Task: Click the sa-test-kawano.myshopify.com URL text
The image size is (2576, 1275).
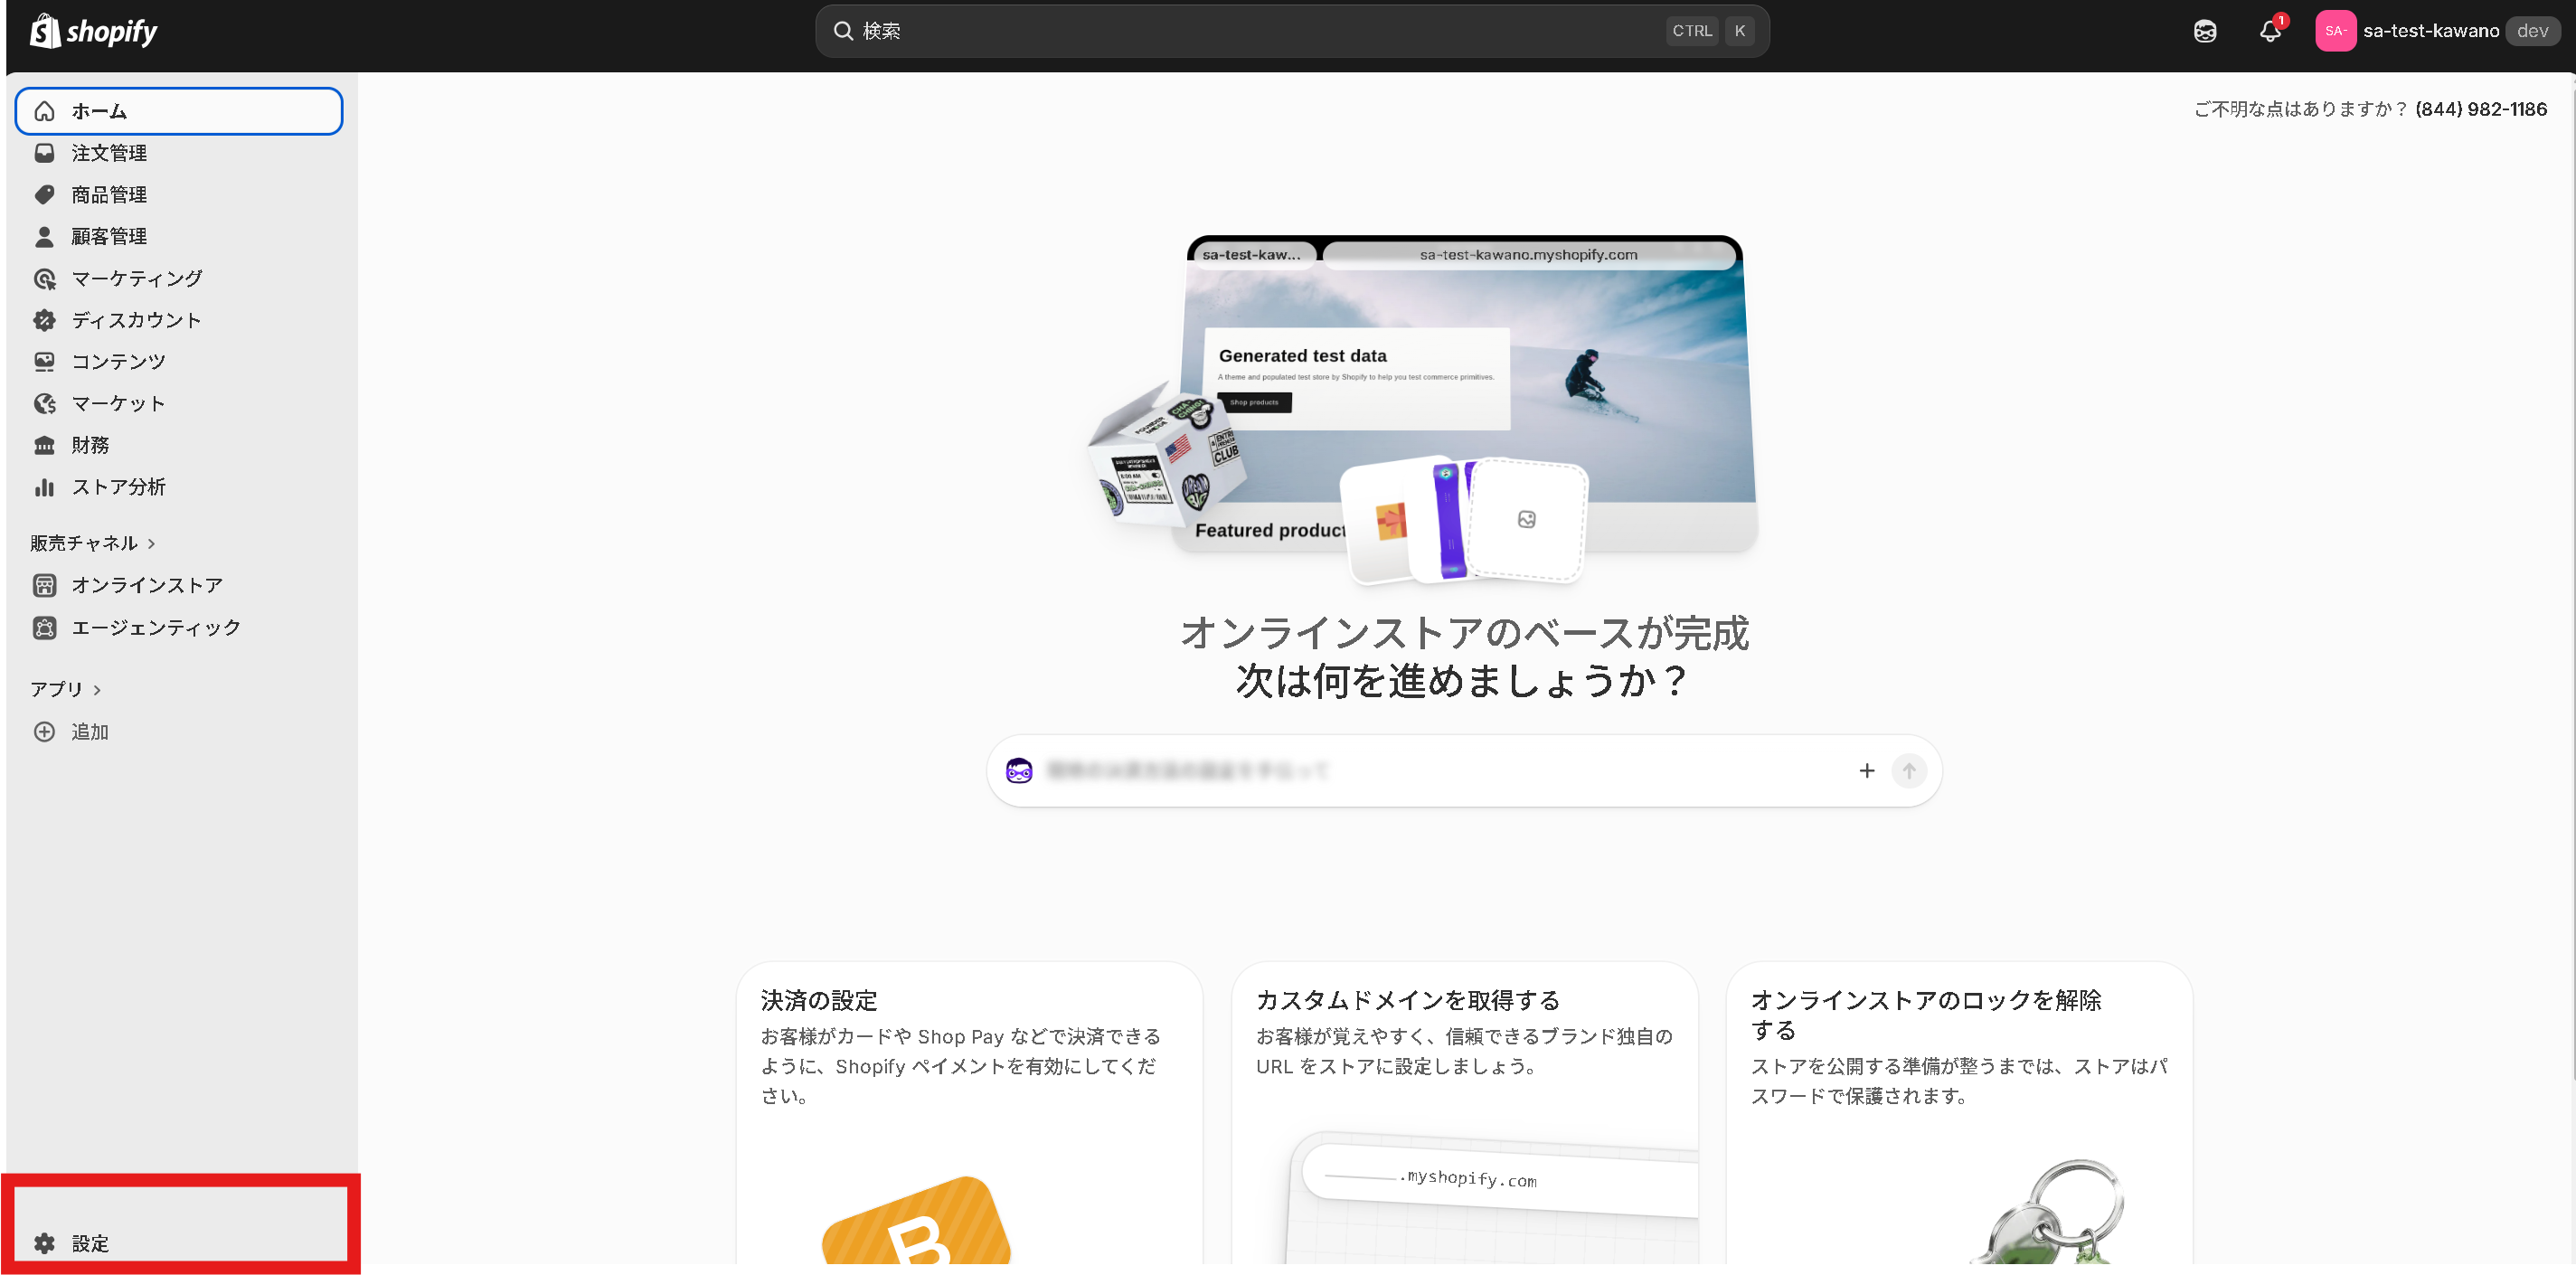Action: tap(1529, 255)
